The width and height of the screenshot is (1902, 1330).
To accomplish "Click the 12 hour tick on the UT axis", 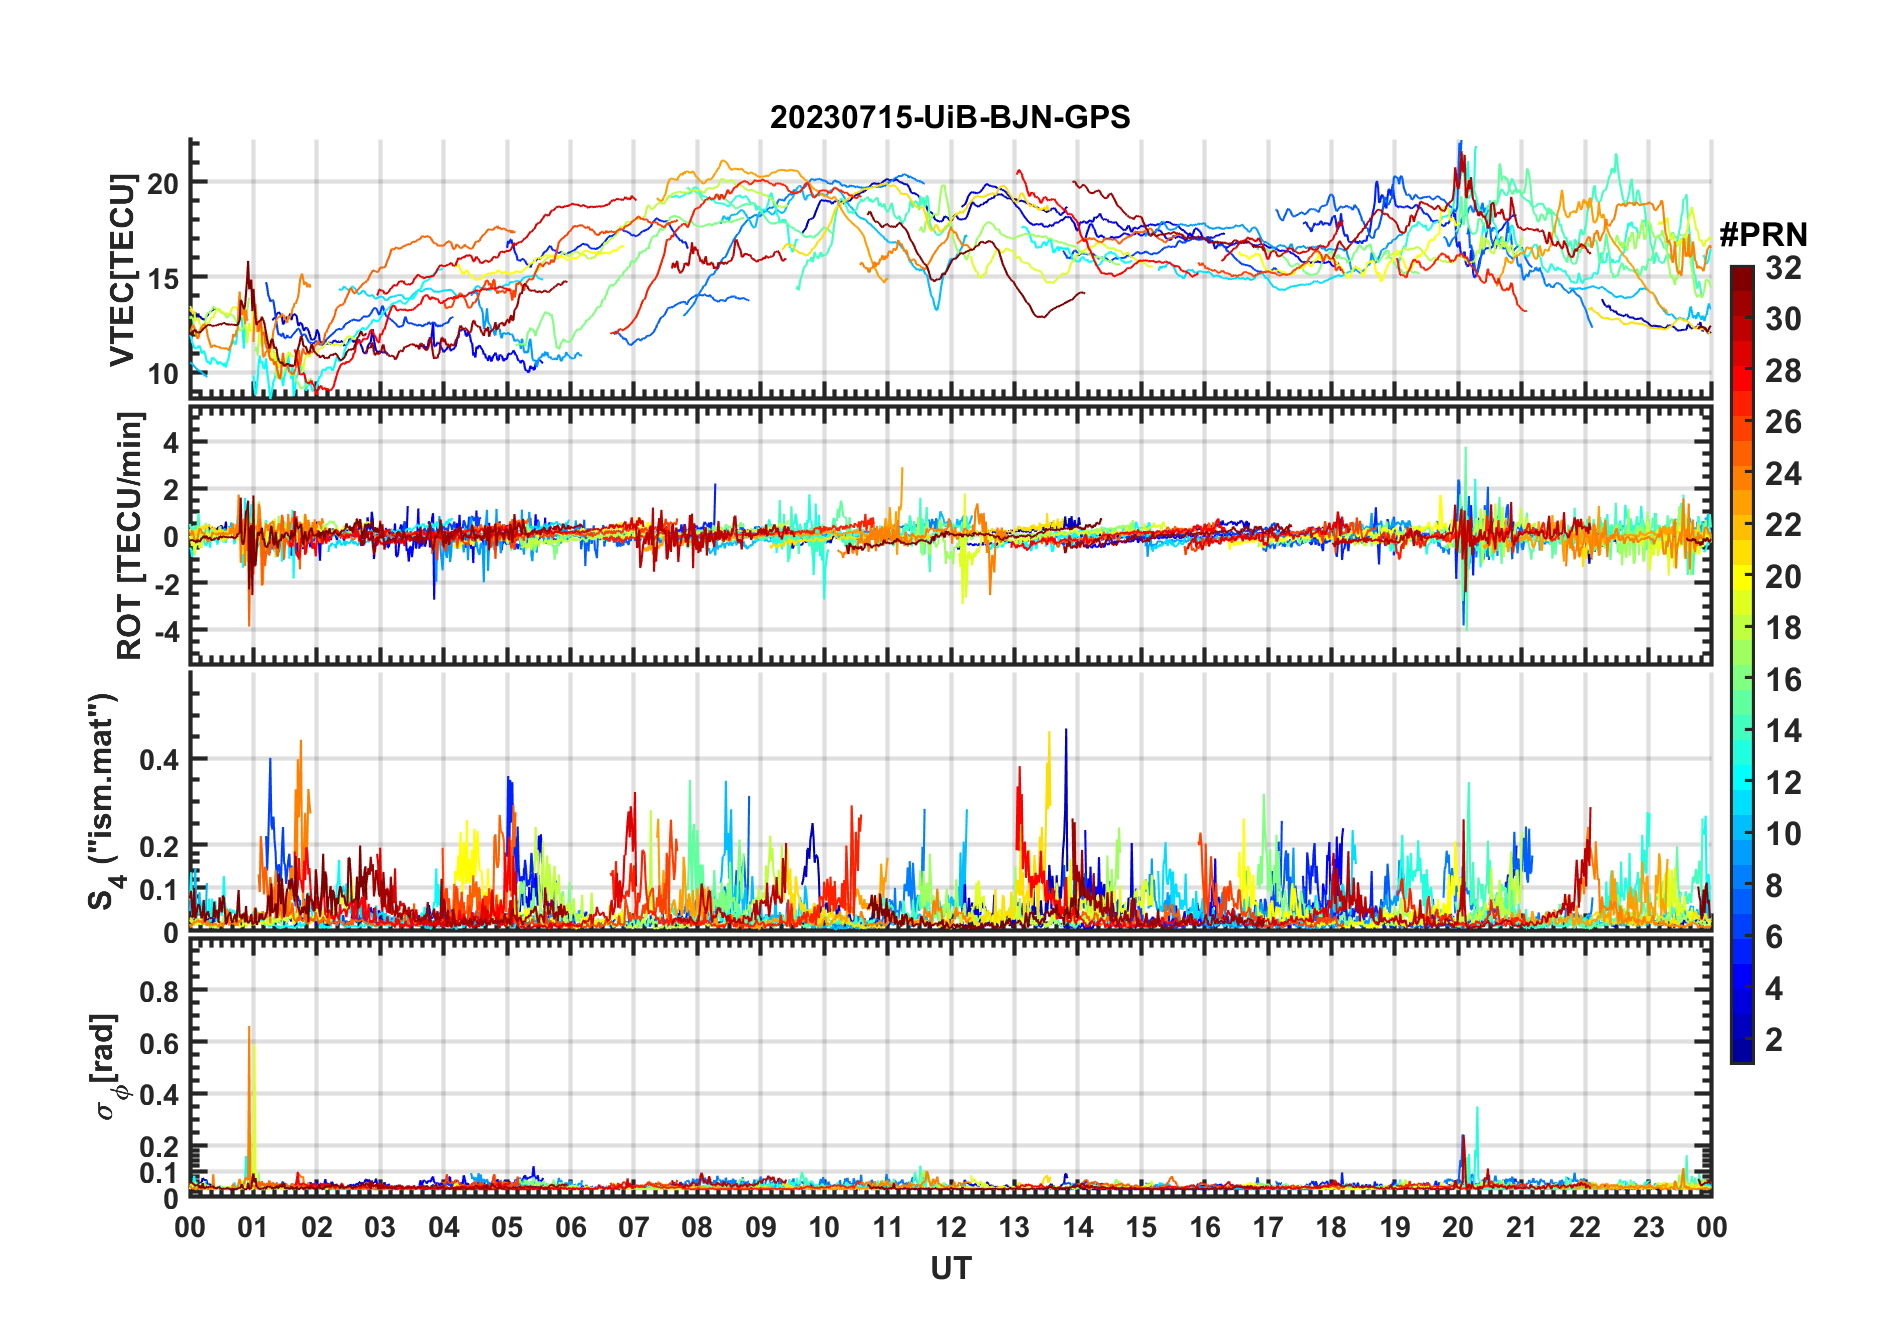I will point(951,1227).
